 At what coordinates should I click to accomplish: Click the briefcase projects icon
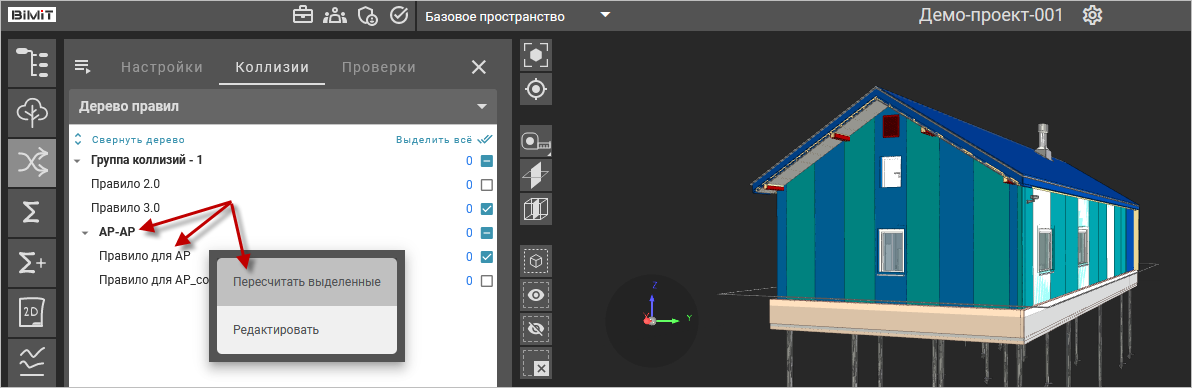tap(303, 15)
